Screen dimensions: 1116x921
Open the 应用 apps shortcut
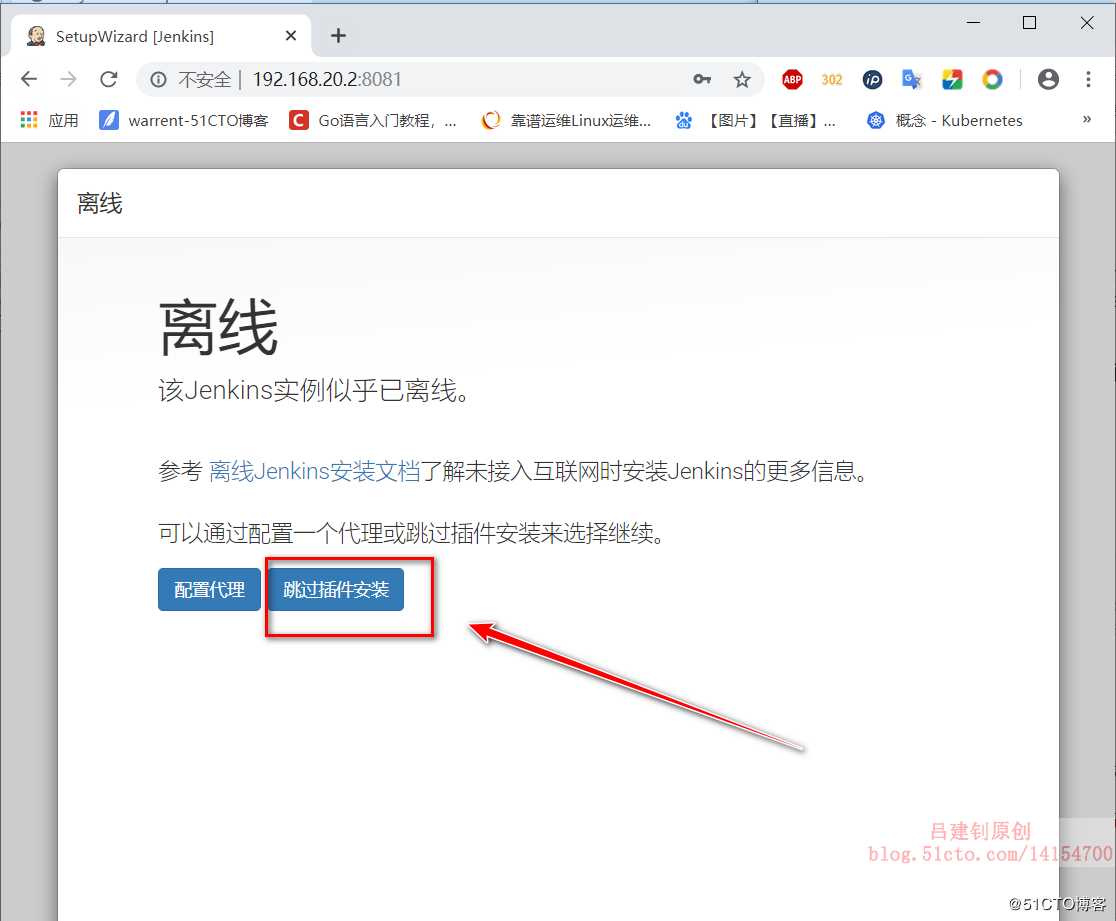(49, 120)
